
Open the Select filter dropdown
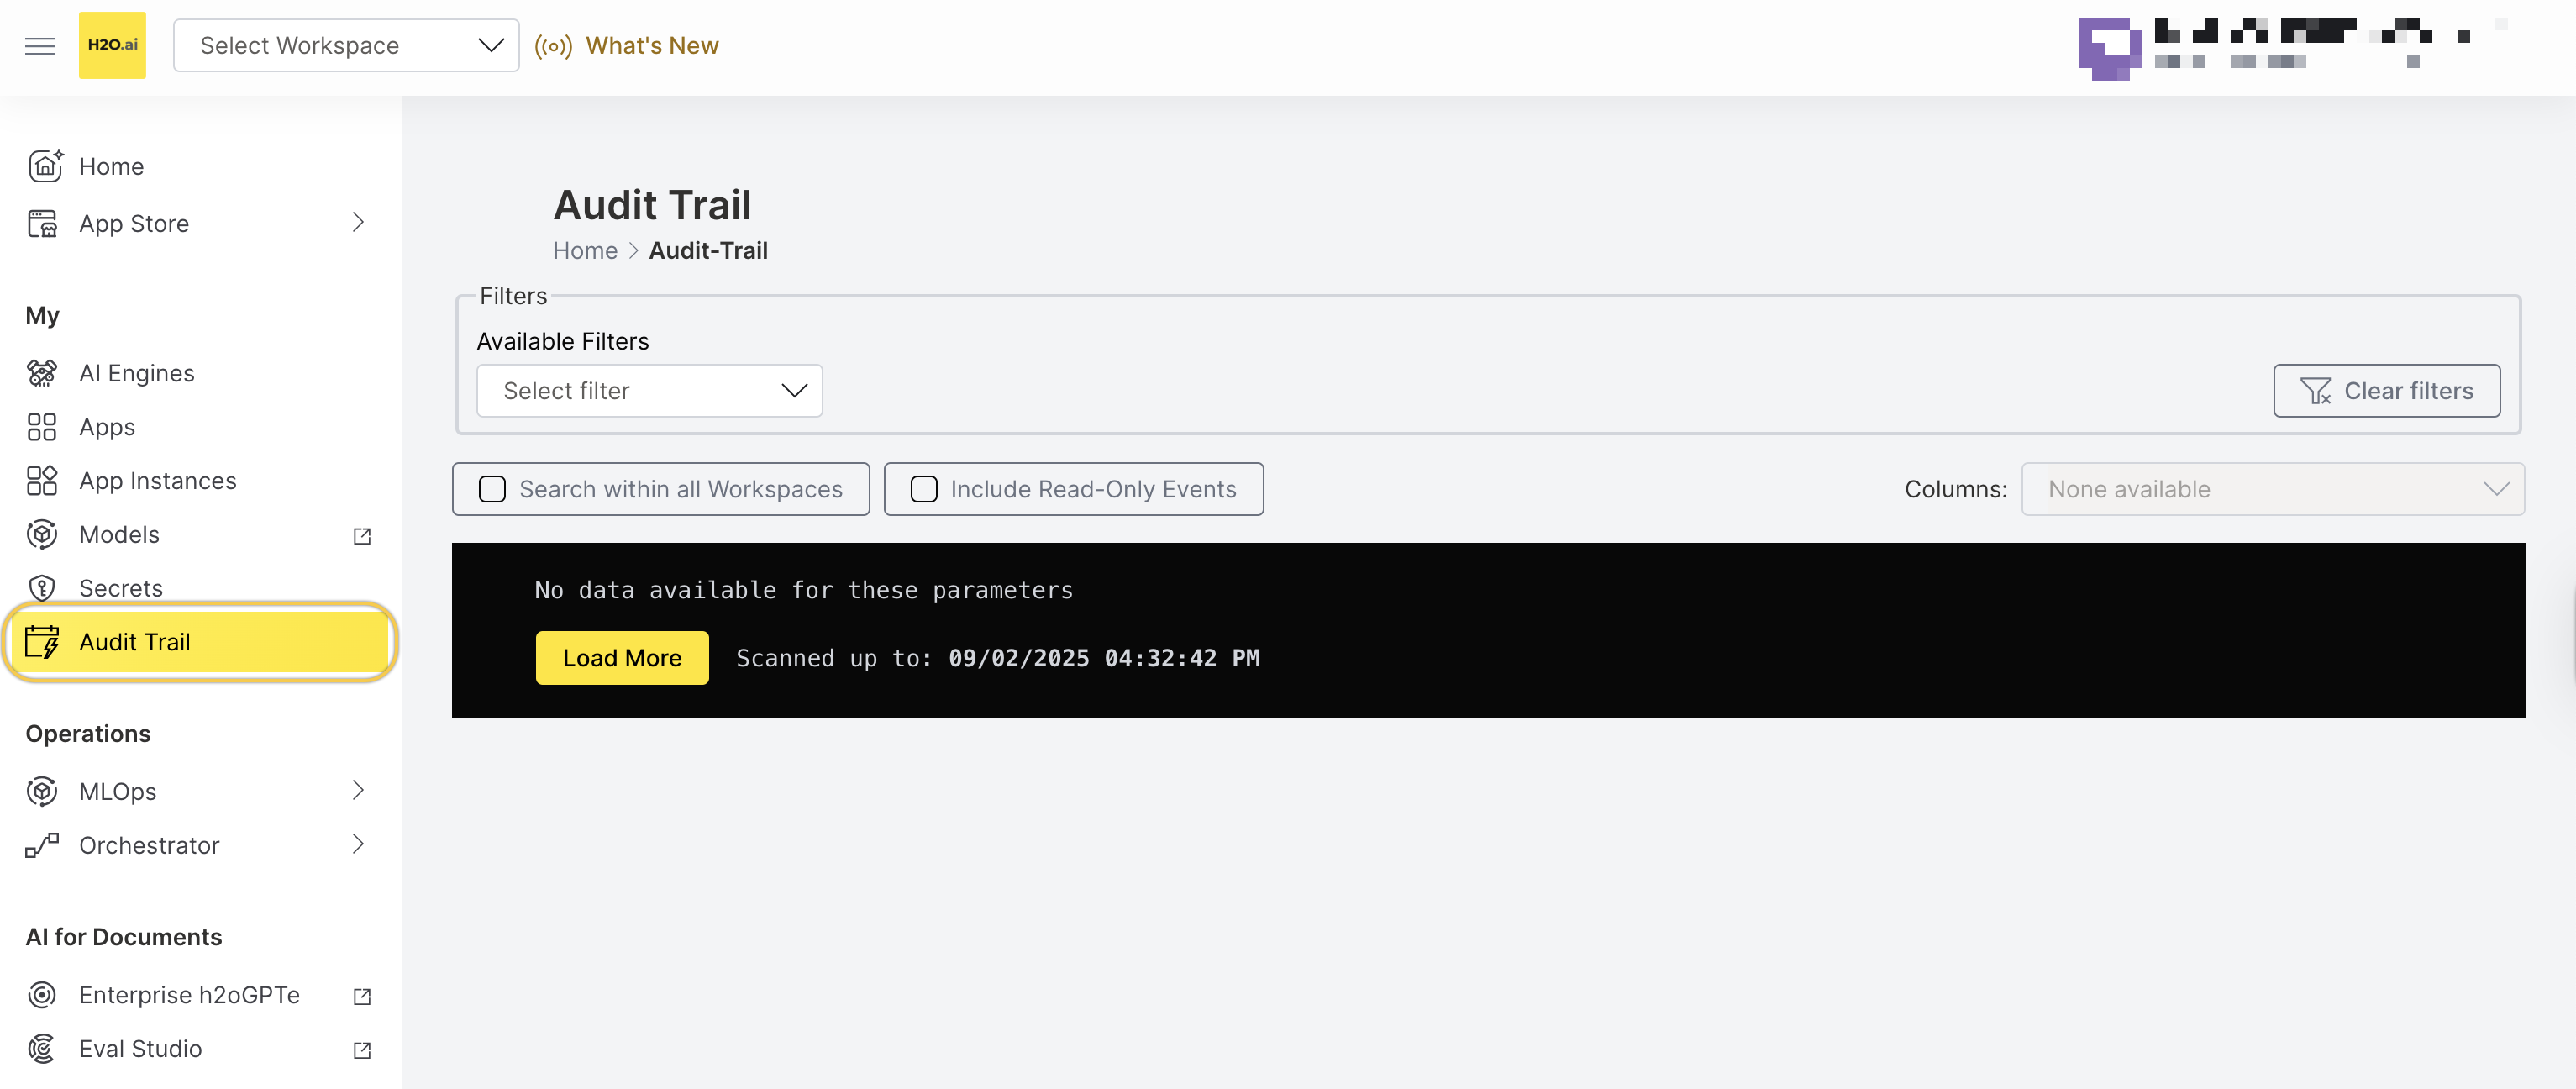(649, 391)
